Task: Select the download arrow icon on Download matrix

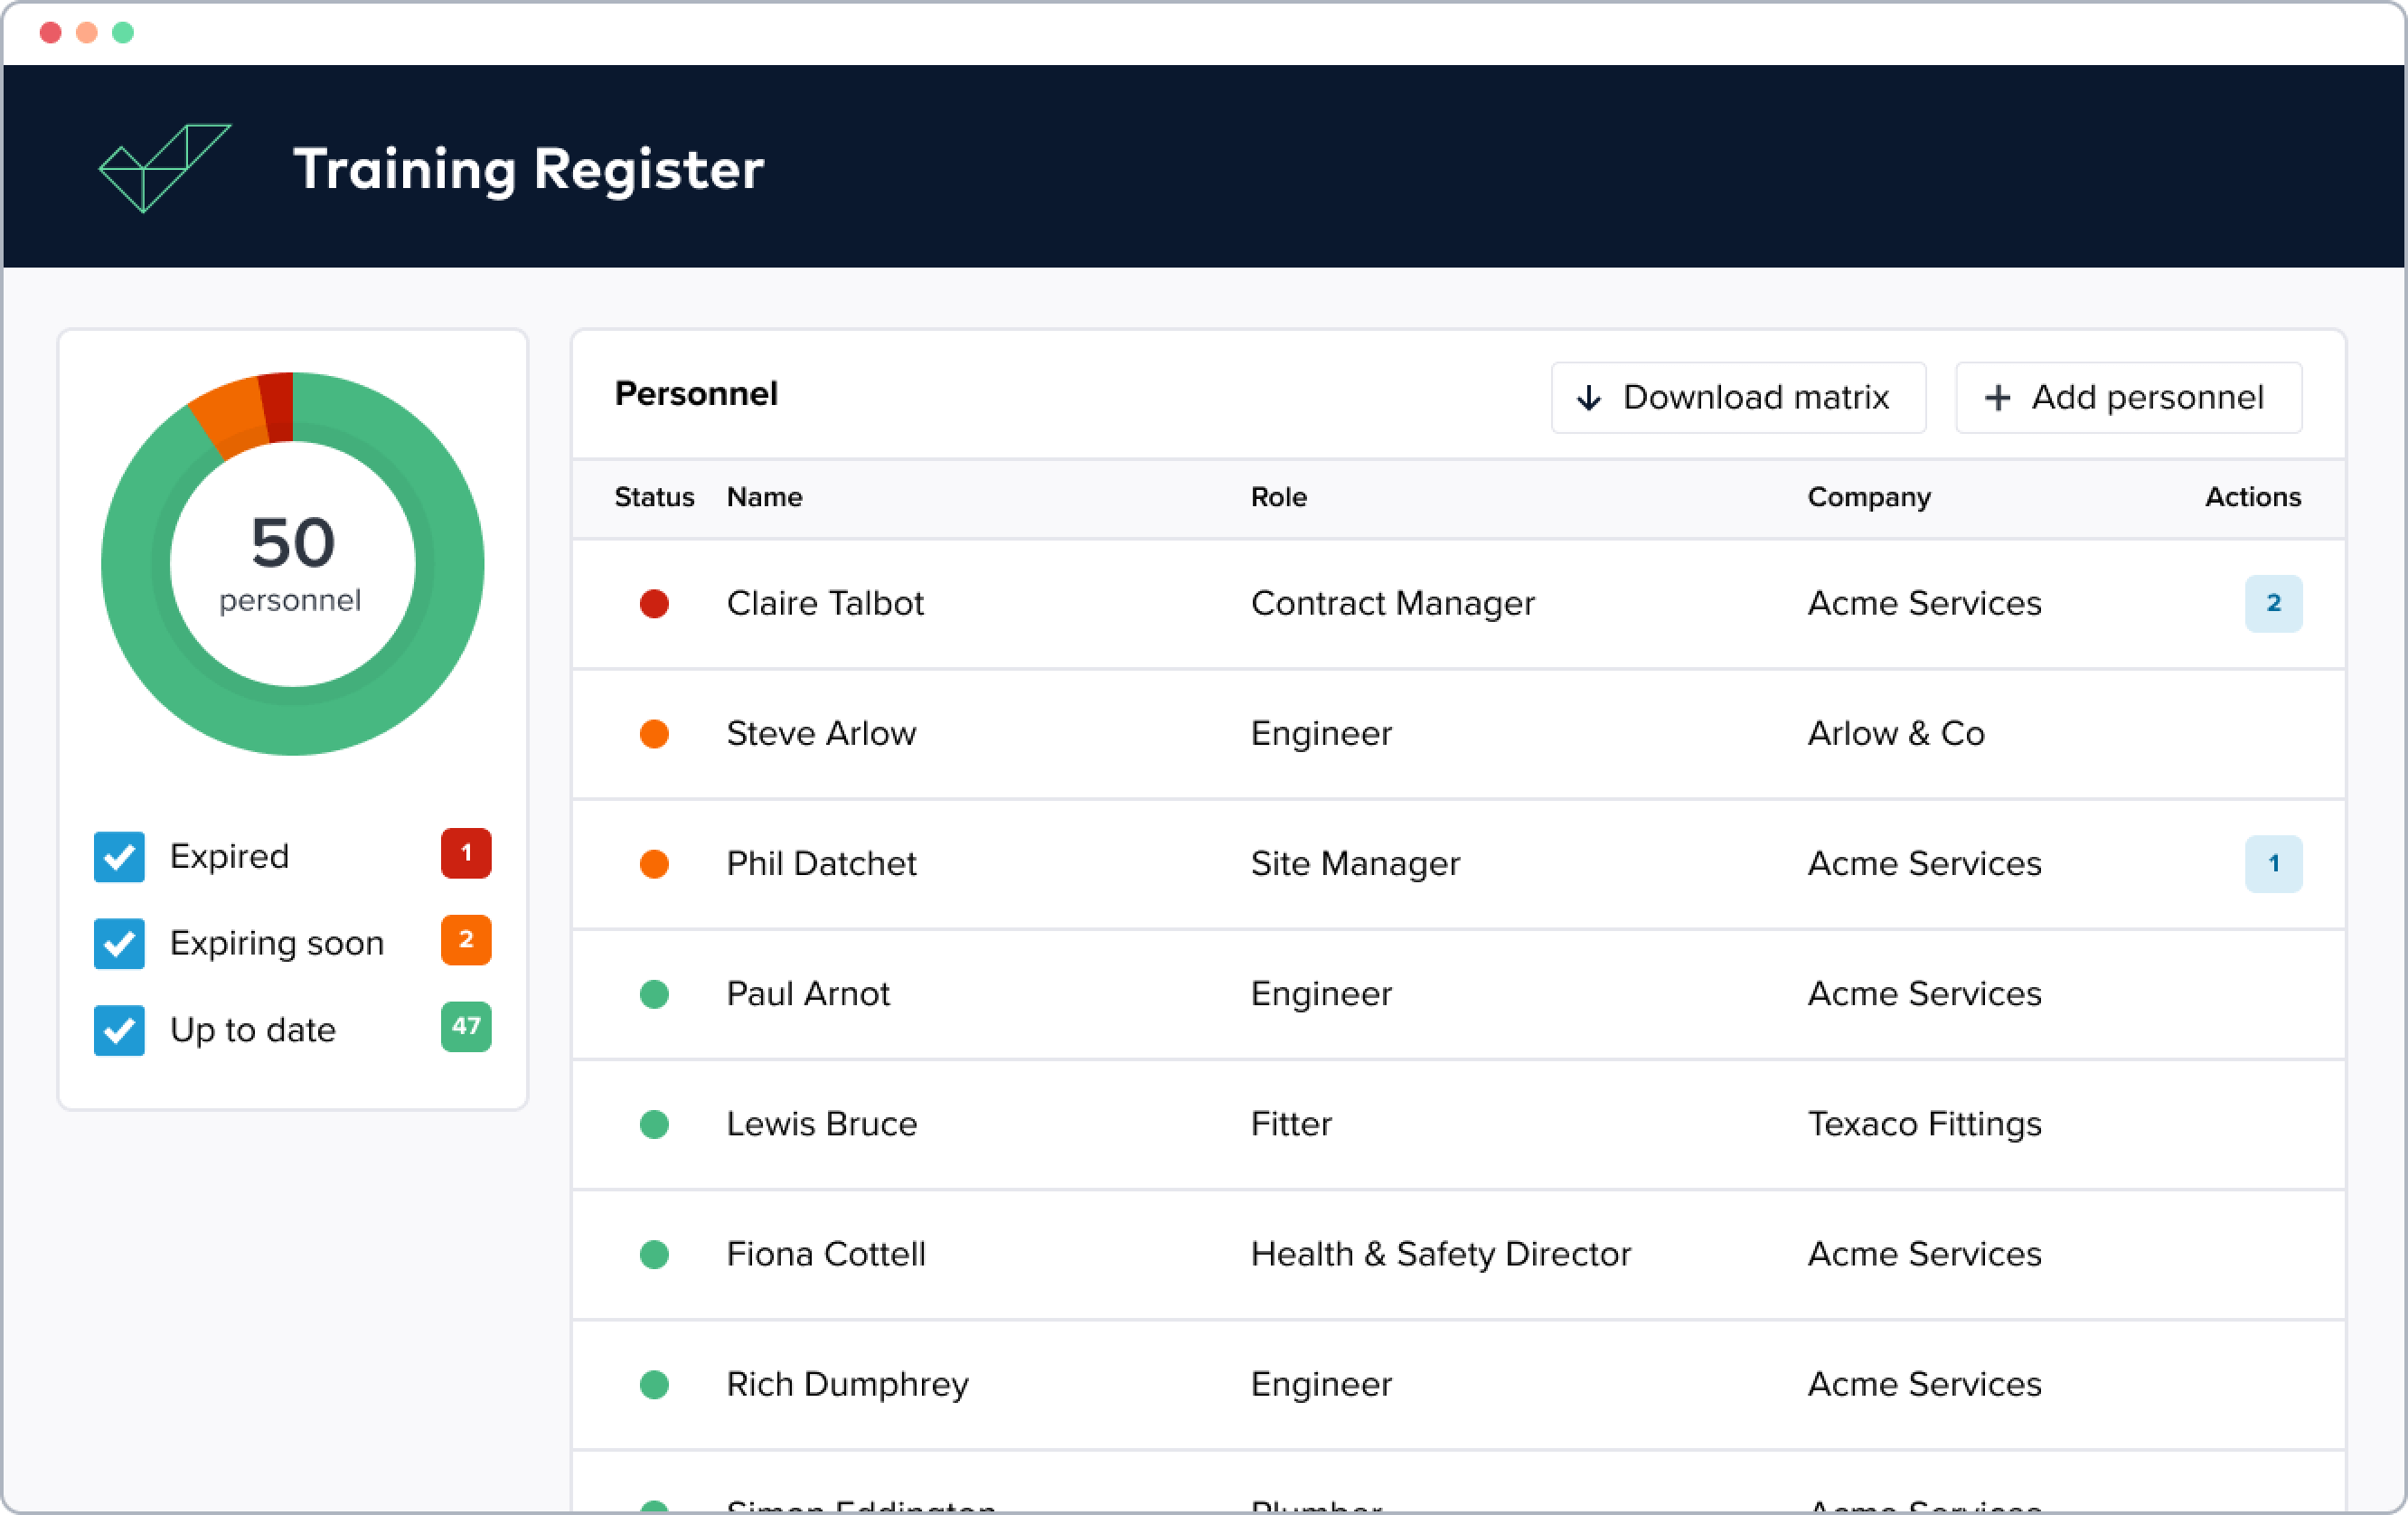Action: (1592, 397)
